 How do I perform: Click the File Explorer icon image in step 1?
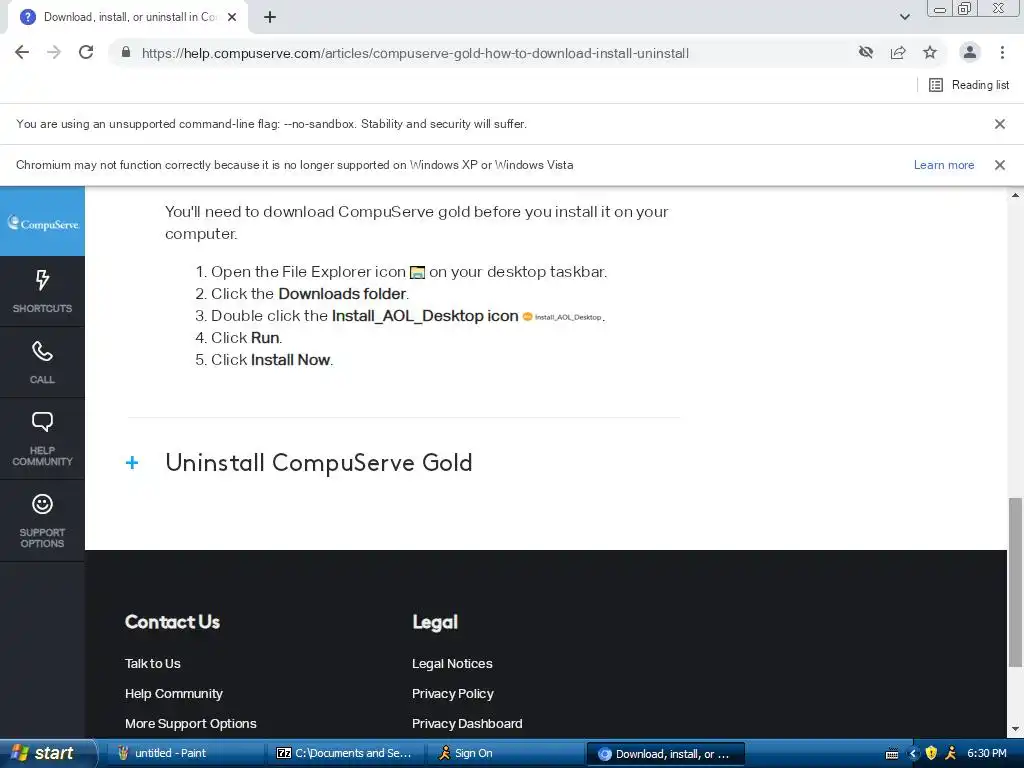click(x=417, y=272)
